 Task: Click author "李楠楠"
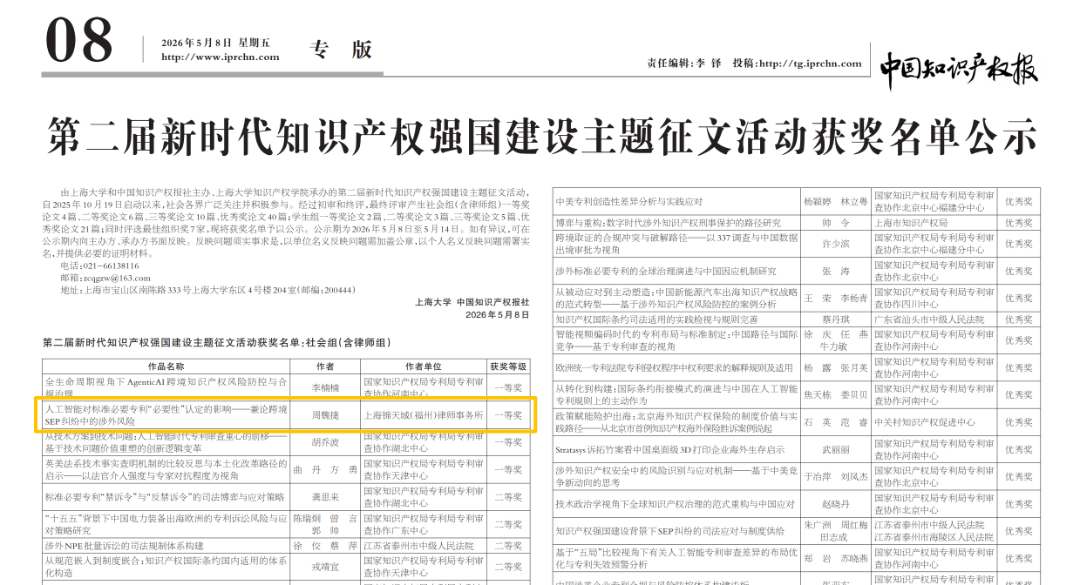[x=325, y=388]
